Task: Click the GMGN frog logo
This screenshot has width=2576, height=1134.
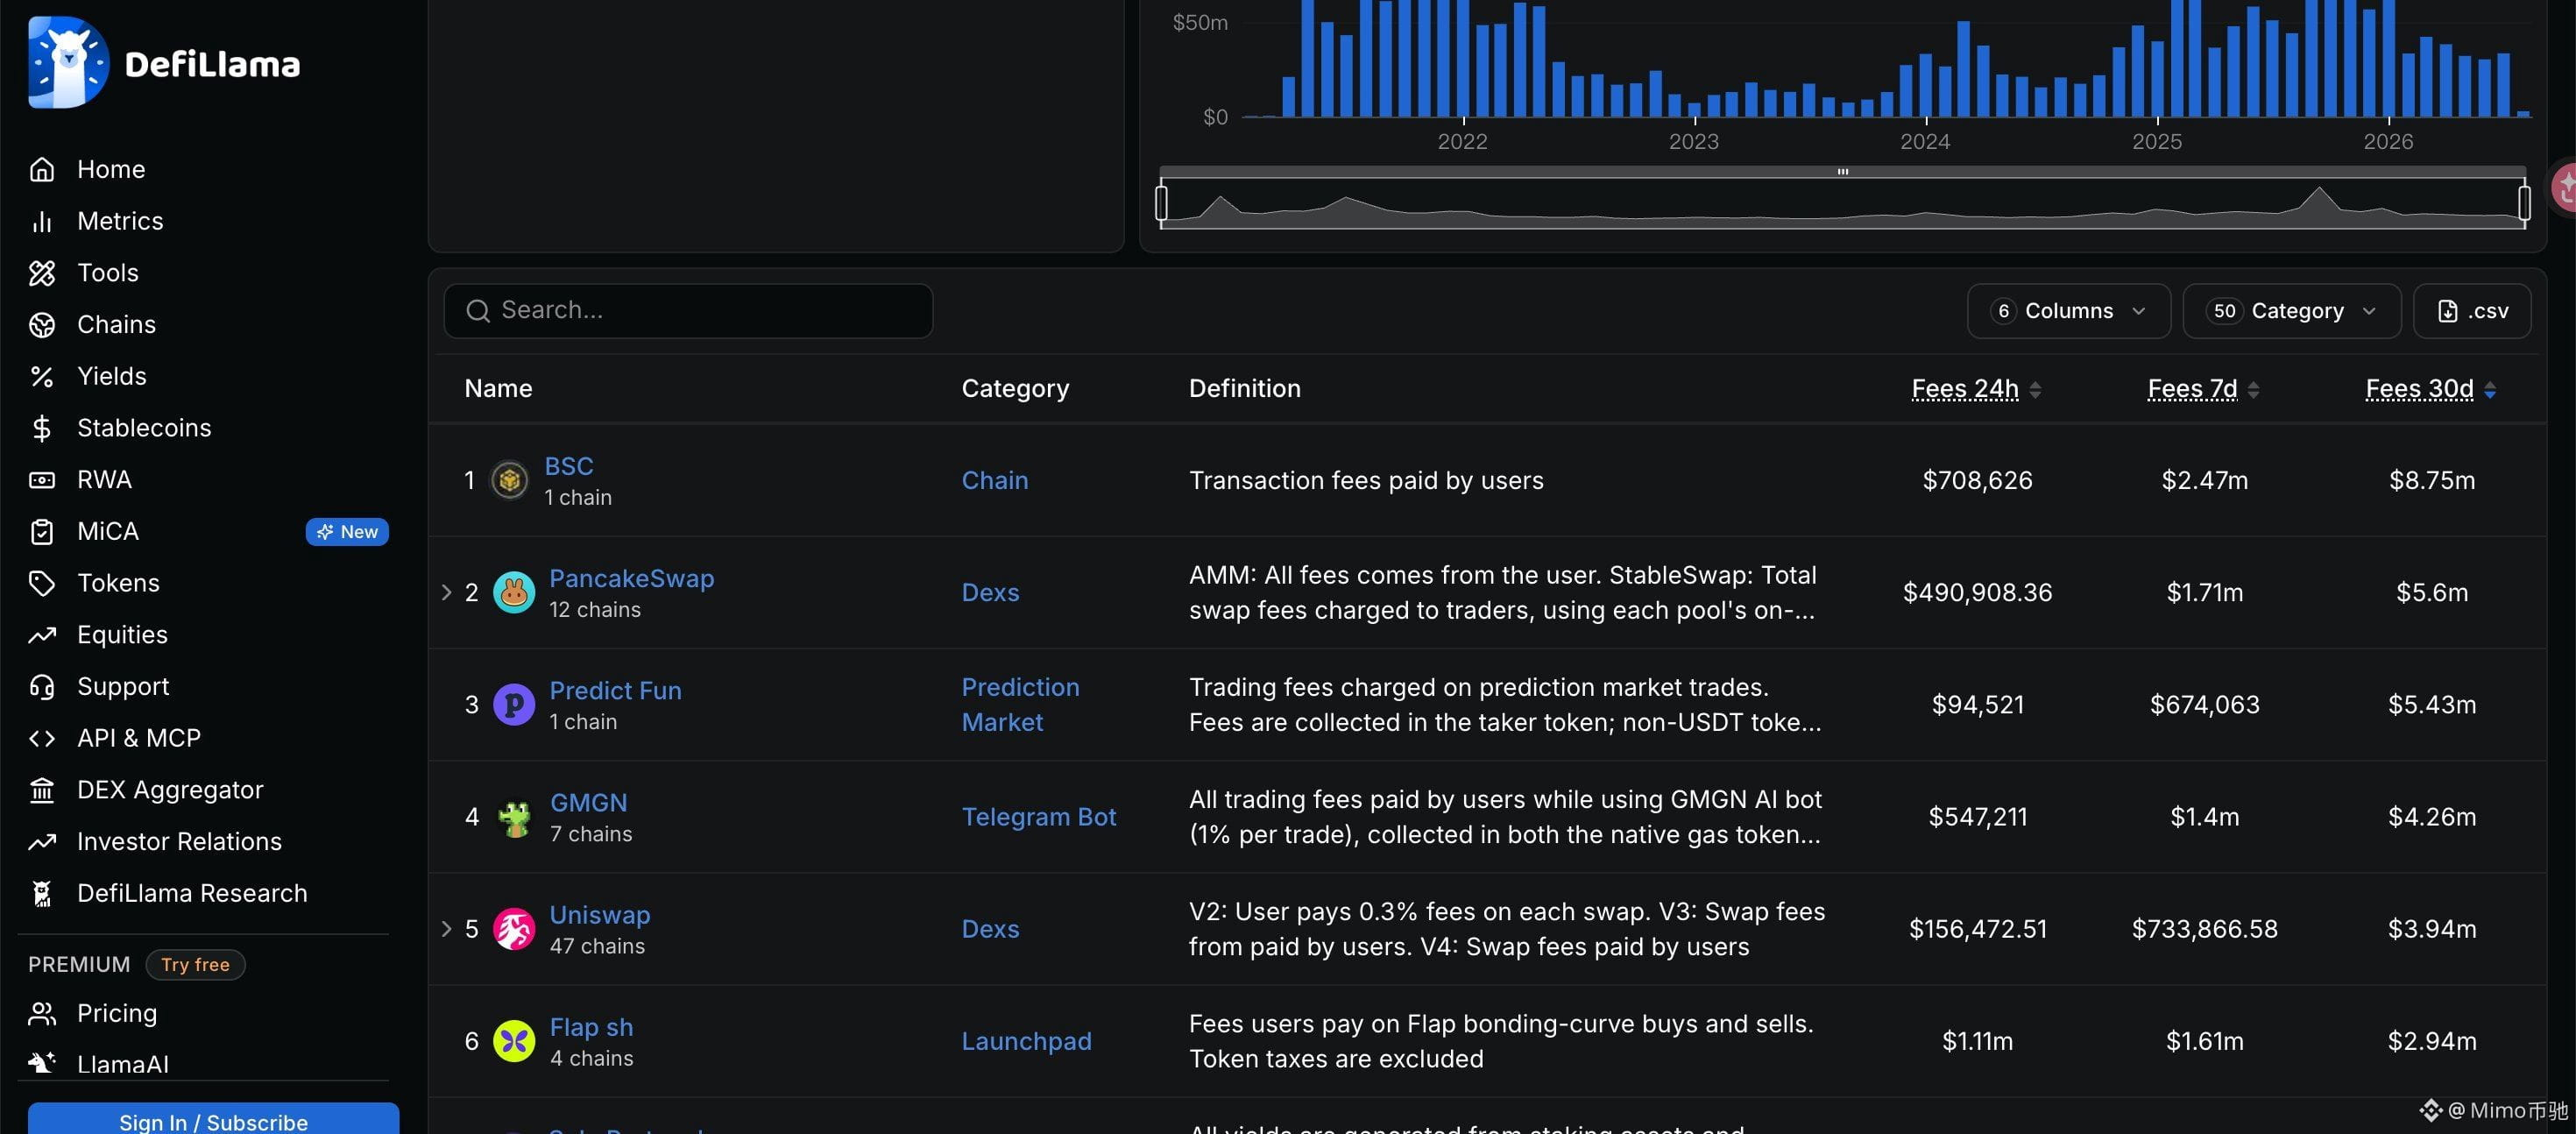Action: 514,818
